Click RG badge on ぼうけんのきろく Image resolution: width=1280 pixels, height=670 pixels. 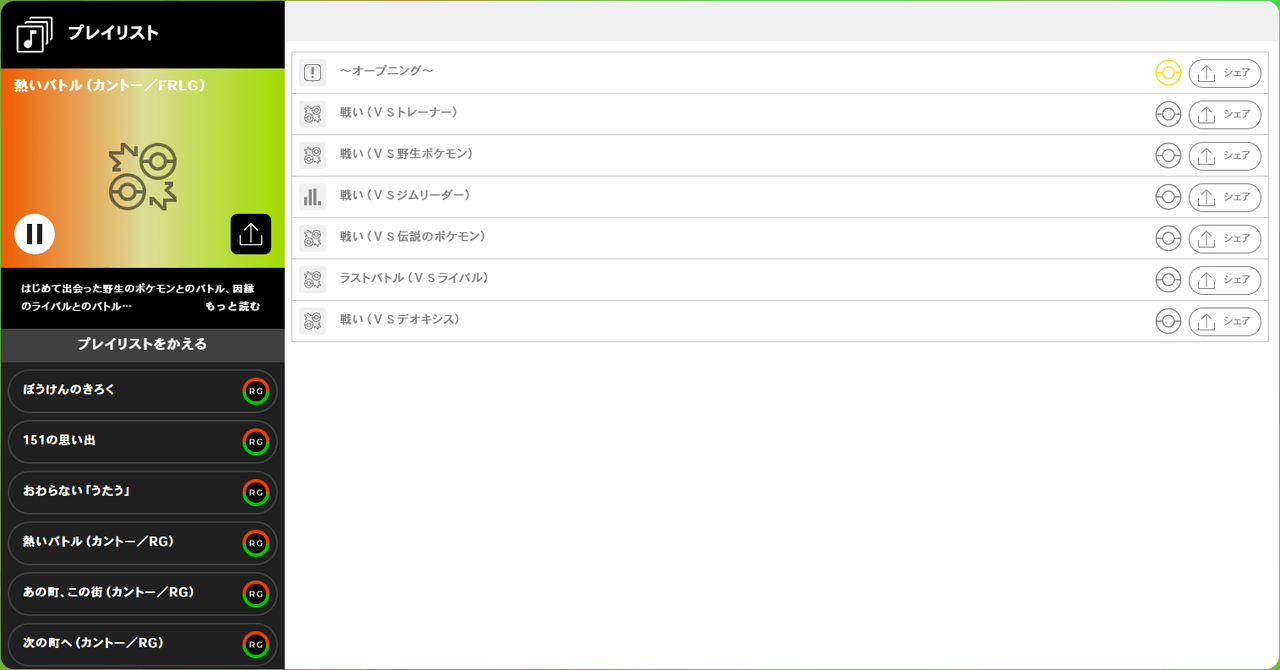(x=256, y=391)
